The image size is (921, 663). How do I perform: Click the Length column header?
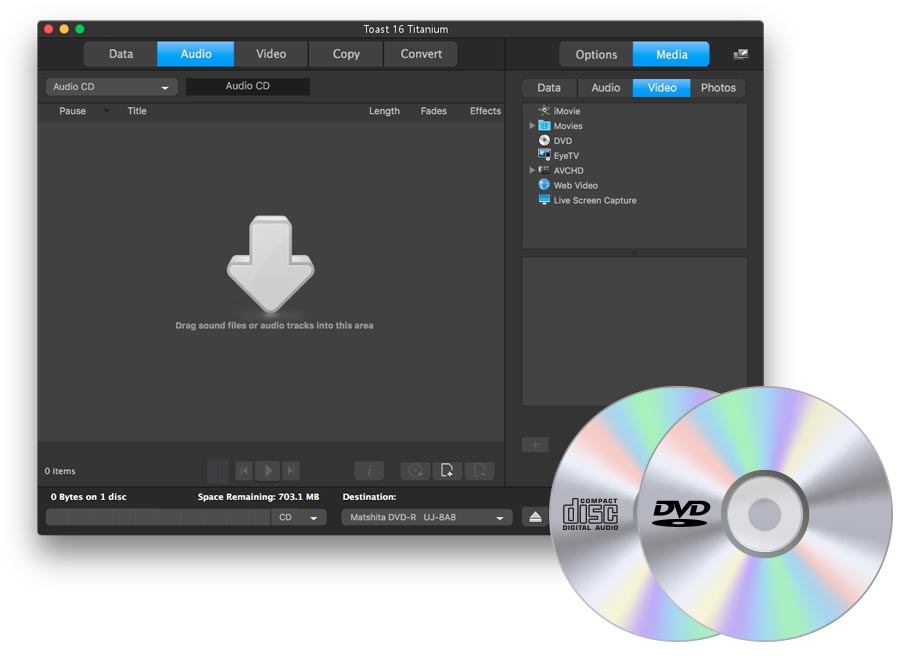coord(384,111)
